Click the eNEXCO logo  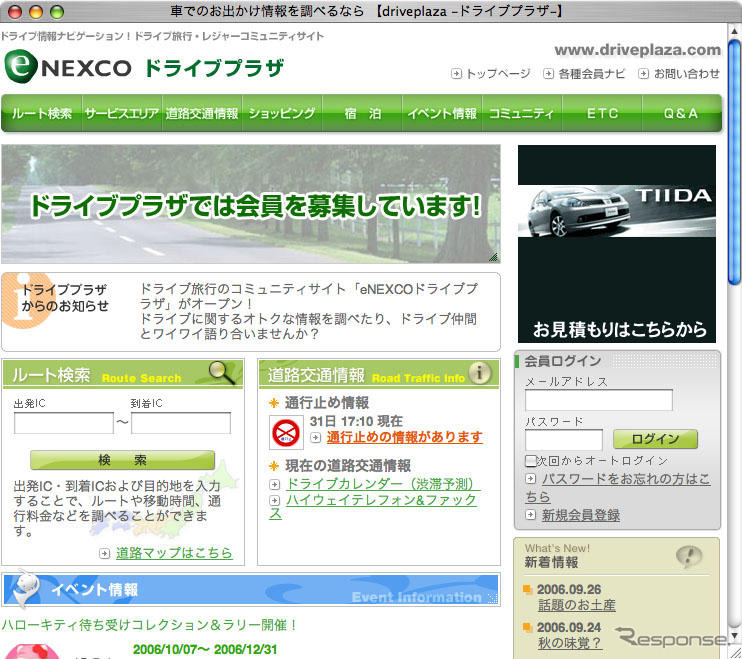(68, 67)
